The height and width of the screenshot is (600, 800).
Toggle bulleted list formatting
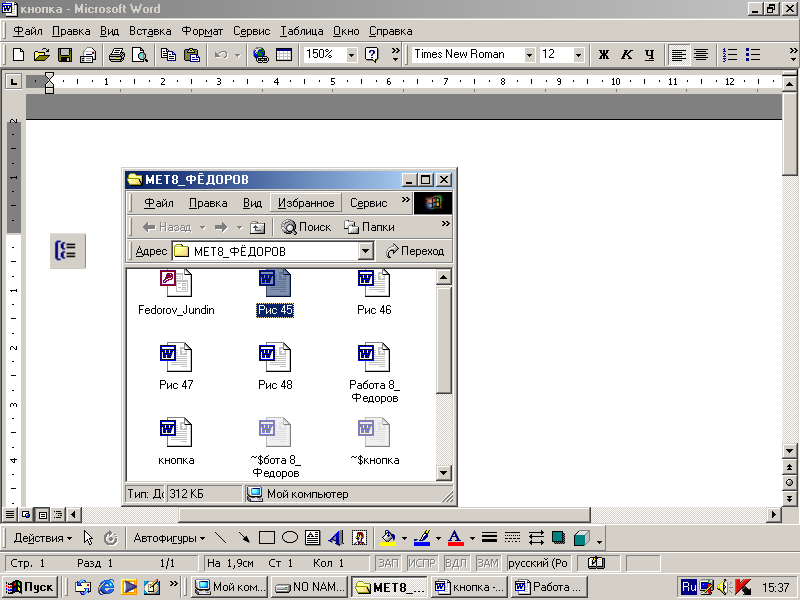click(x=753, y=55)
